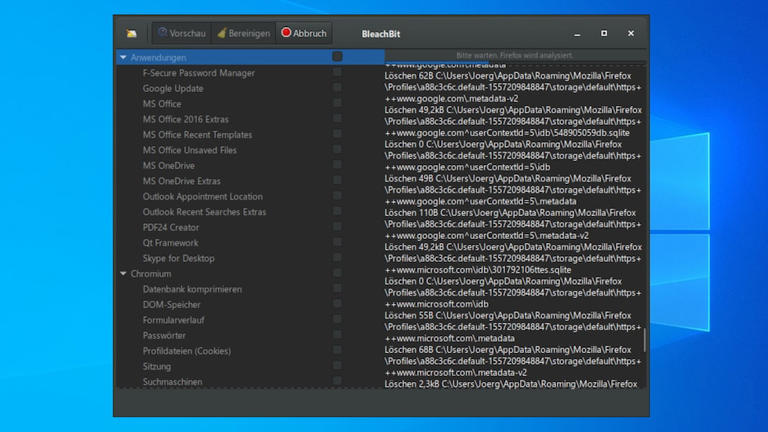Tick the Outlook Appointment Location checkbox
This screenshot has height=432, width=768.
click(337, 195)
